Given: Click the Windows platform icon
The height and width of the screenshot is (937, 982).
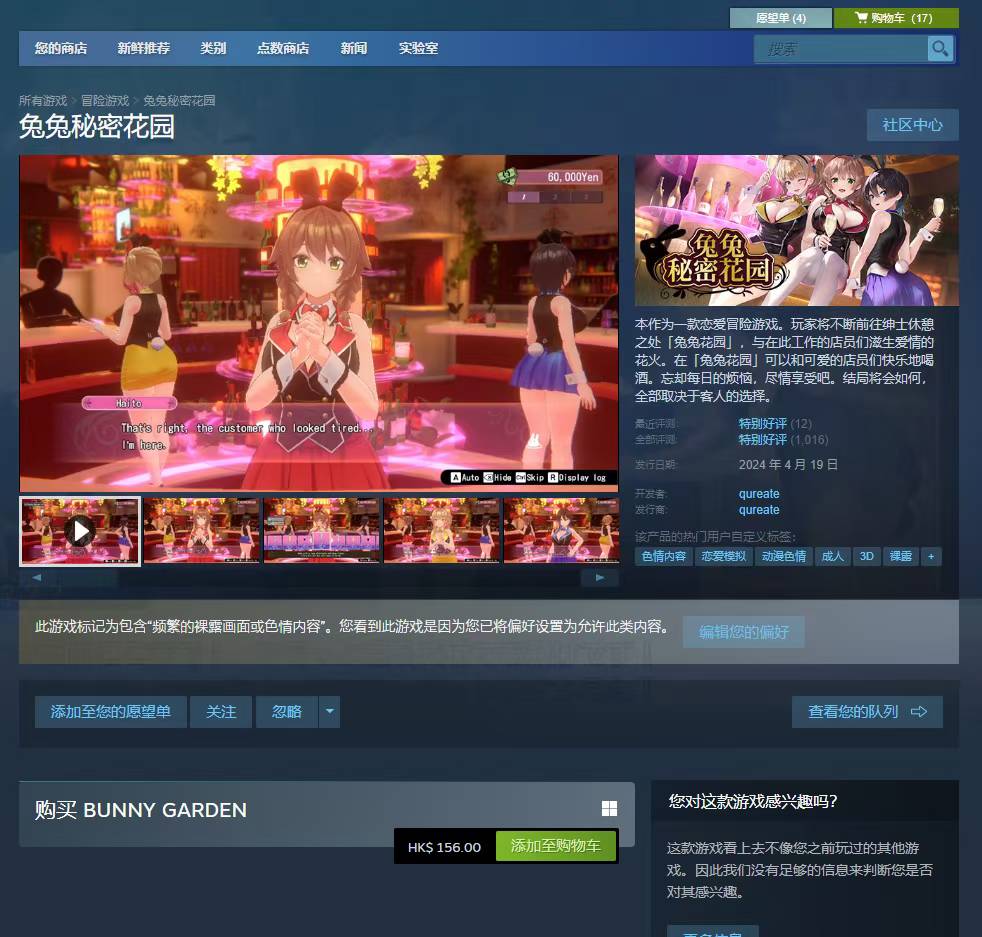Looking at the screenshot, I should pos(609,809).
